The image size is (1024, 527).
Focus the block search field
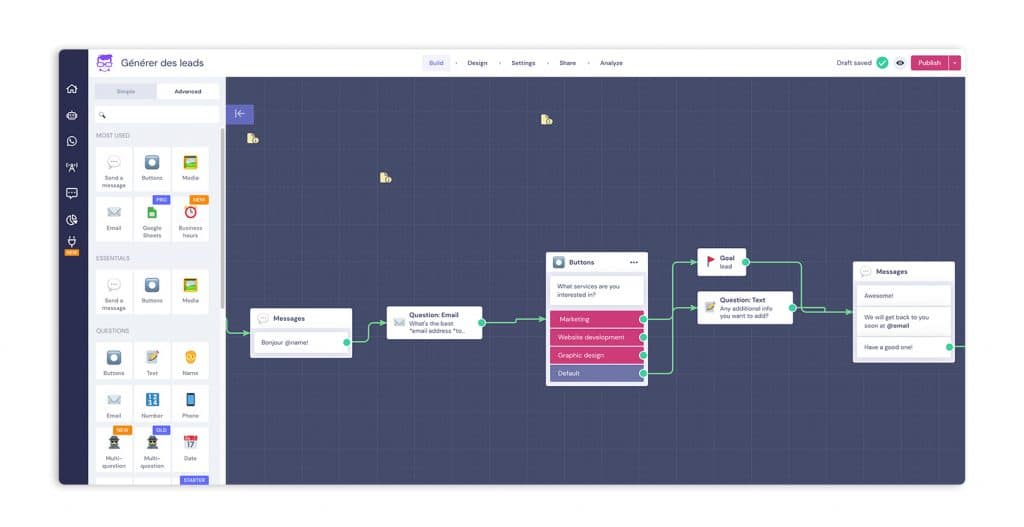pyautogui.click(x=157, y=114)
